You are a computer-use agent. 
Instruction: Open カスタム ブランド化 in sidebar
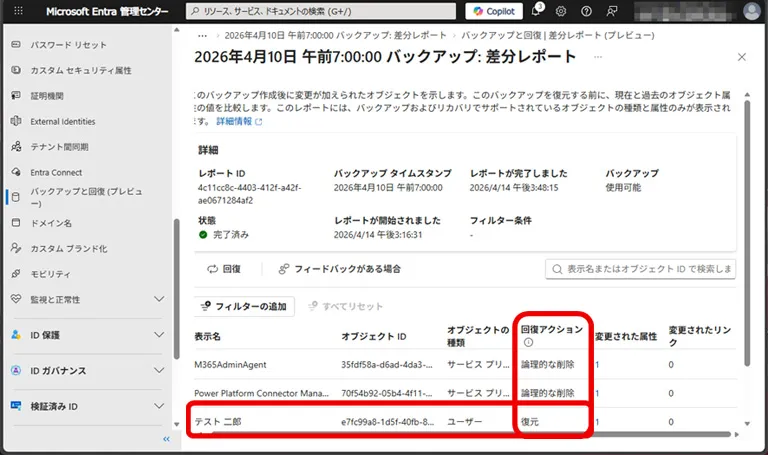(x=69, y=249)
